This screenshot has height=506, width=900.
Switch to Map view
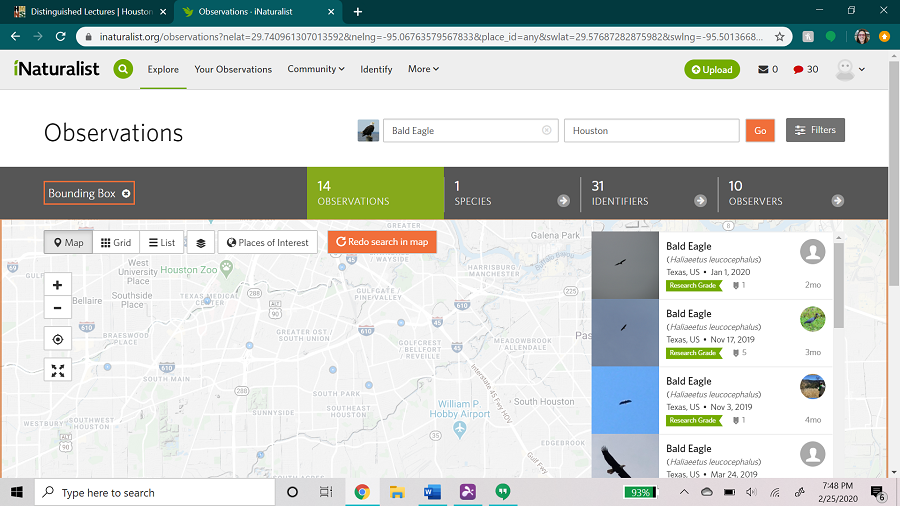(68, 243)
